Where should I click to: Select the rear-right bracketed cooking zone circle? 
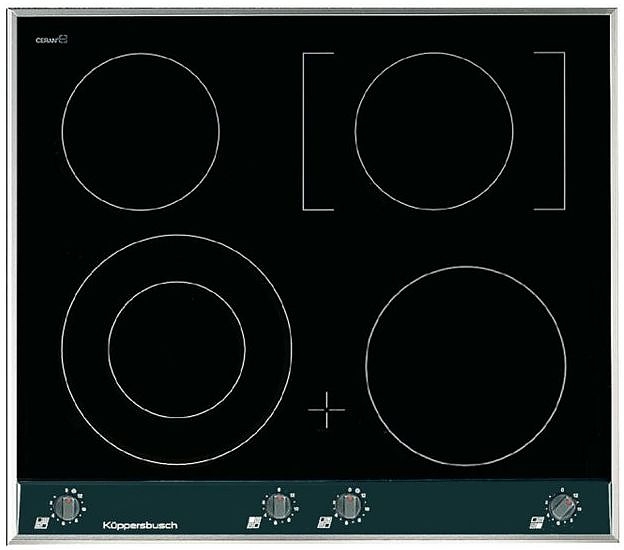point(434,131)
